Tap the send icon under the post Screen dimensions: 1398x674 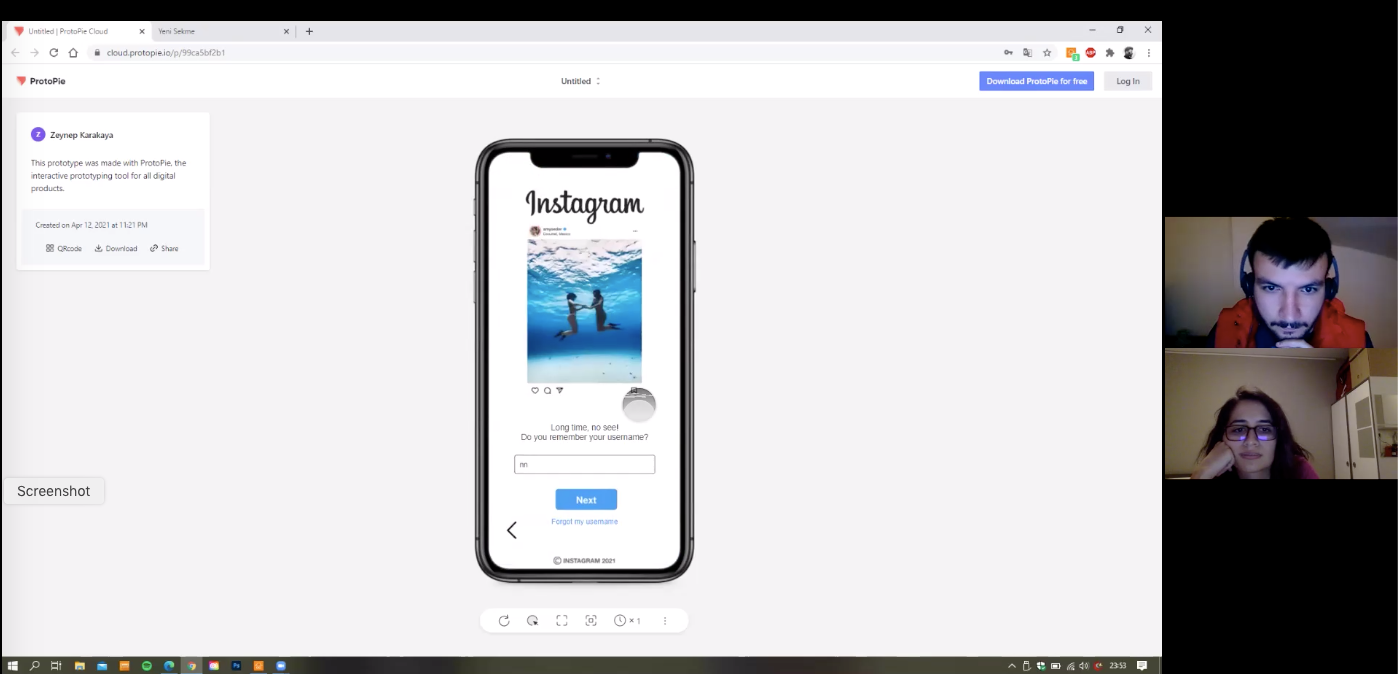(x=559, y=390)
